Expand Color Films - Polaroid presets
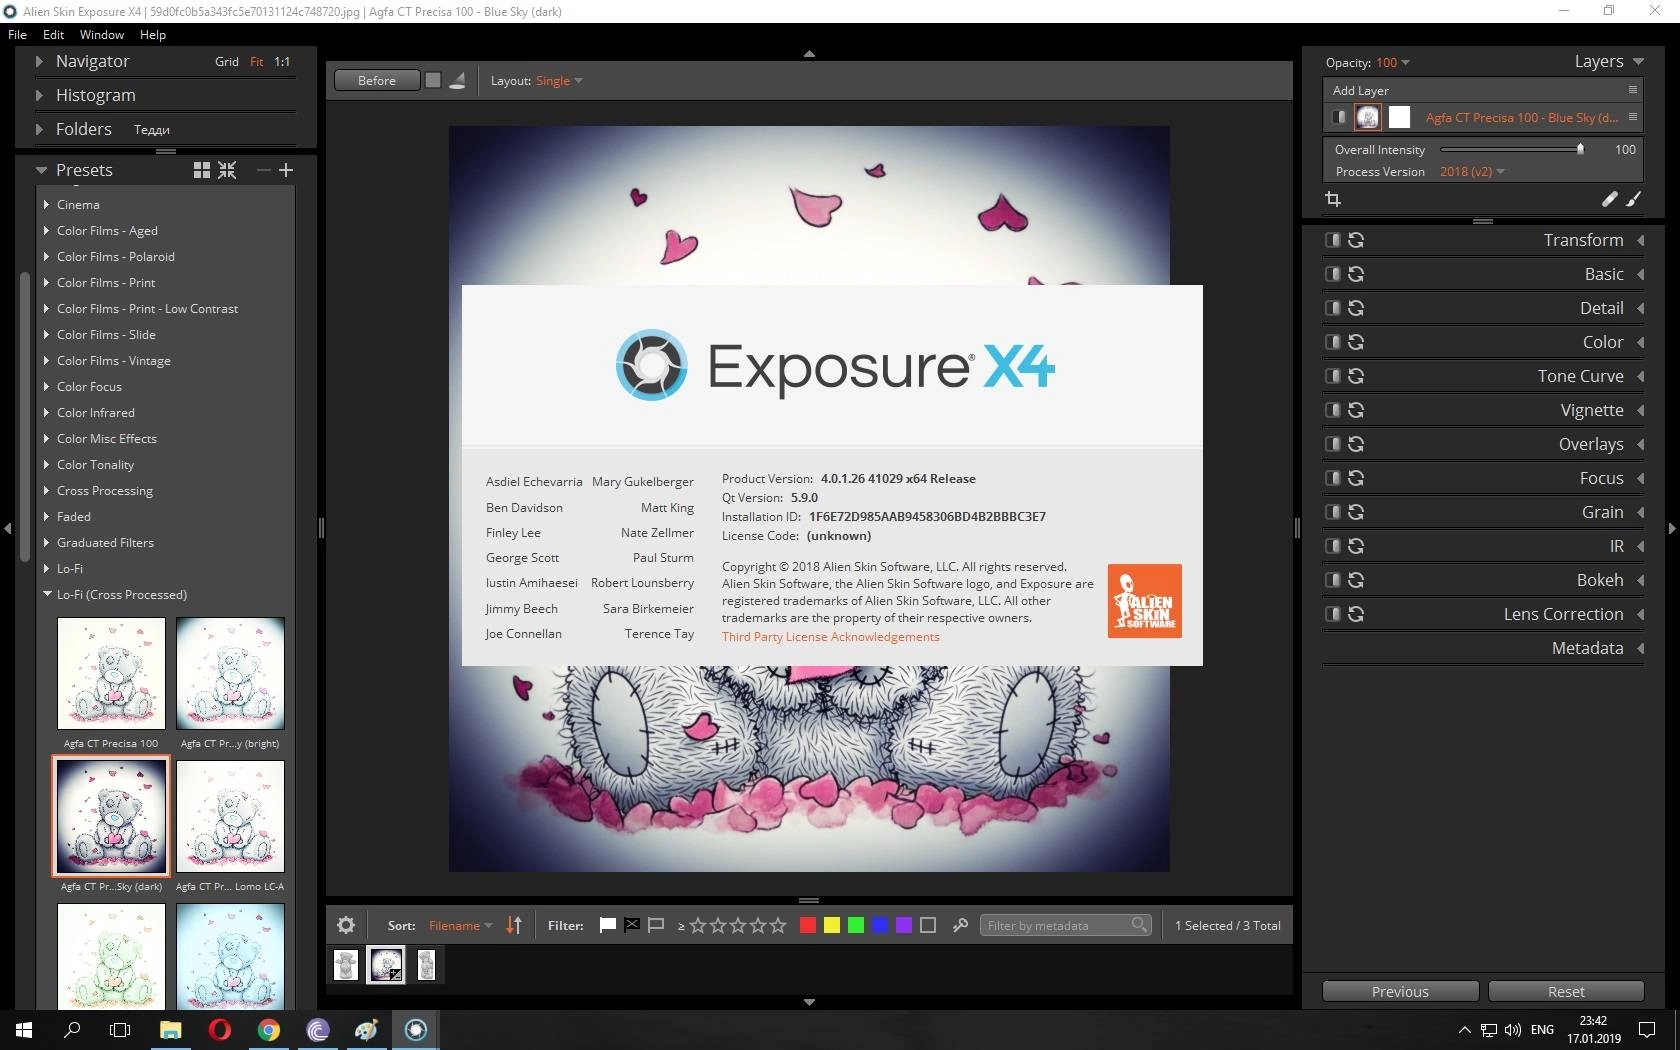 pyautogui.click(x=47, y=256)
